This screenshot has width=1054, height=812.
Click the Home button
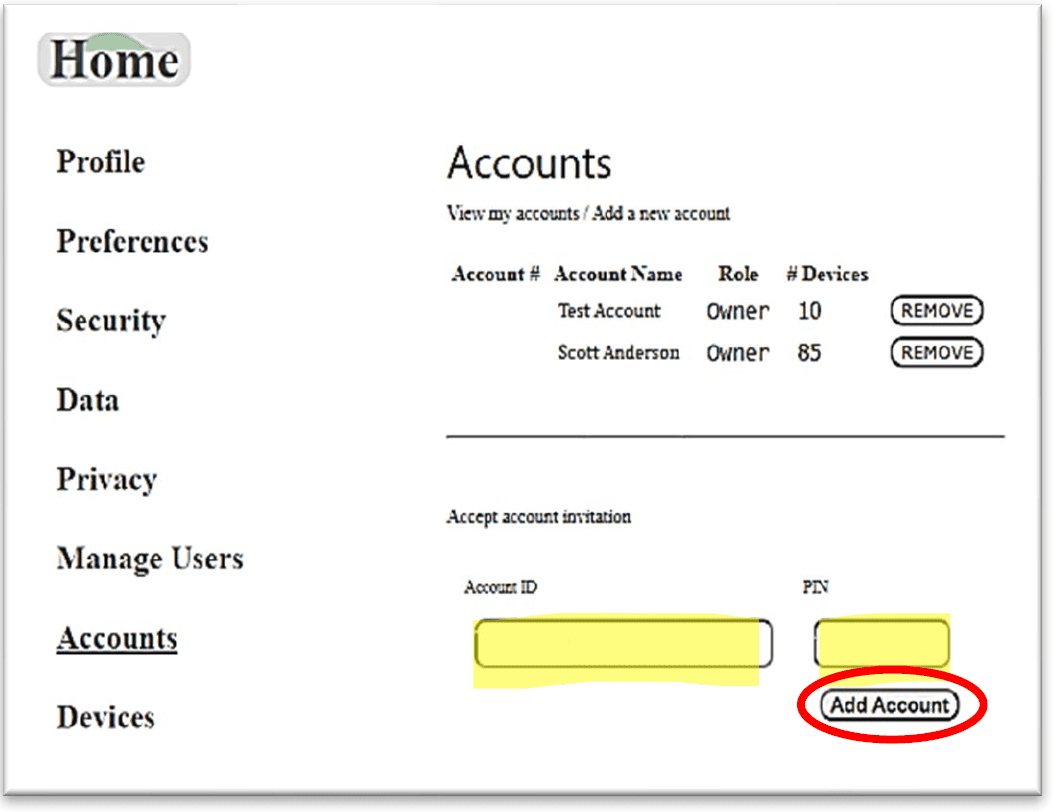(112, 60)
